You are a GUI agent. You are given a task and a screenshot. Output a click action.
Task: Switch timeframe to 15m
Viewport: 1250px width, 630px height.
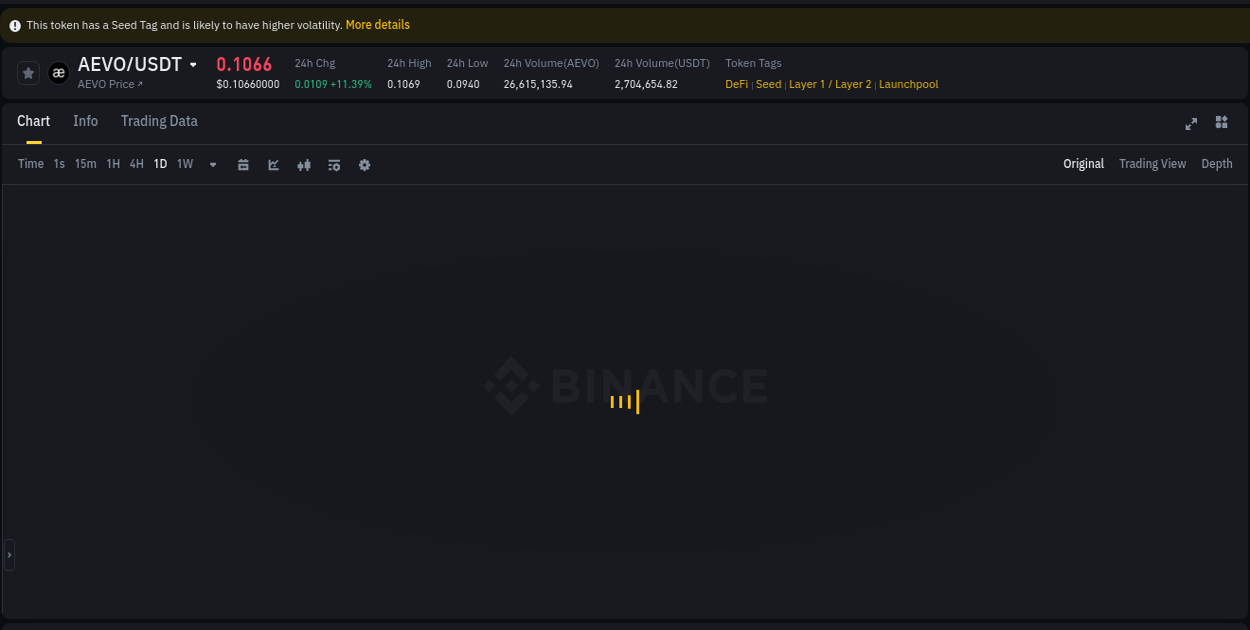tap(85, 164)
